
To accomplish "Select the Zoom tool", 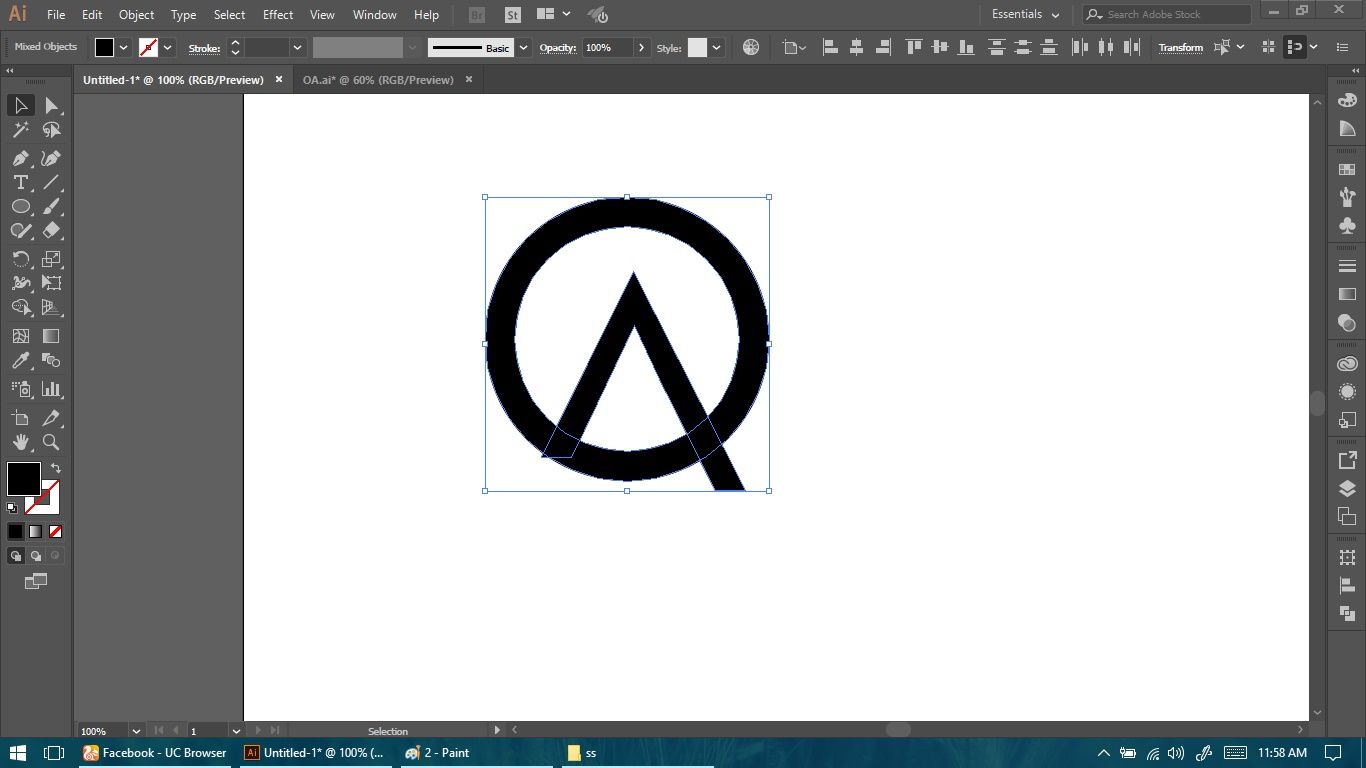I will pos(51,442).
